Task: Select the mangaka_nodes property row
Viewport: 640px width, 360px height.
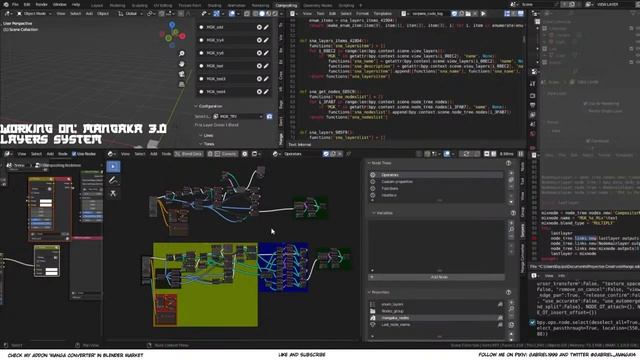Action: [436, 318]
